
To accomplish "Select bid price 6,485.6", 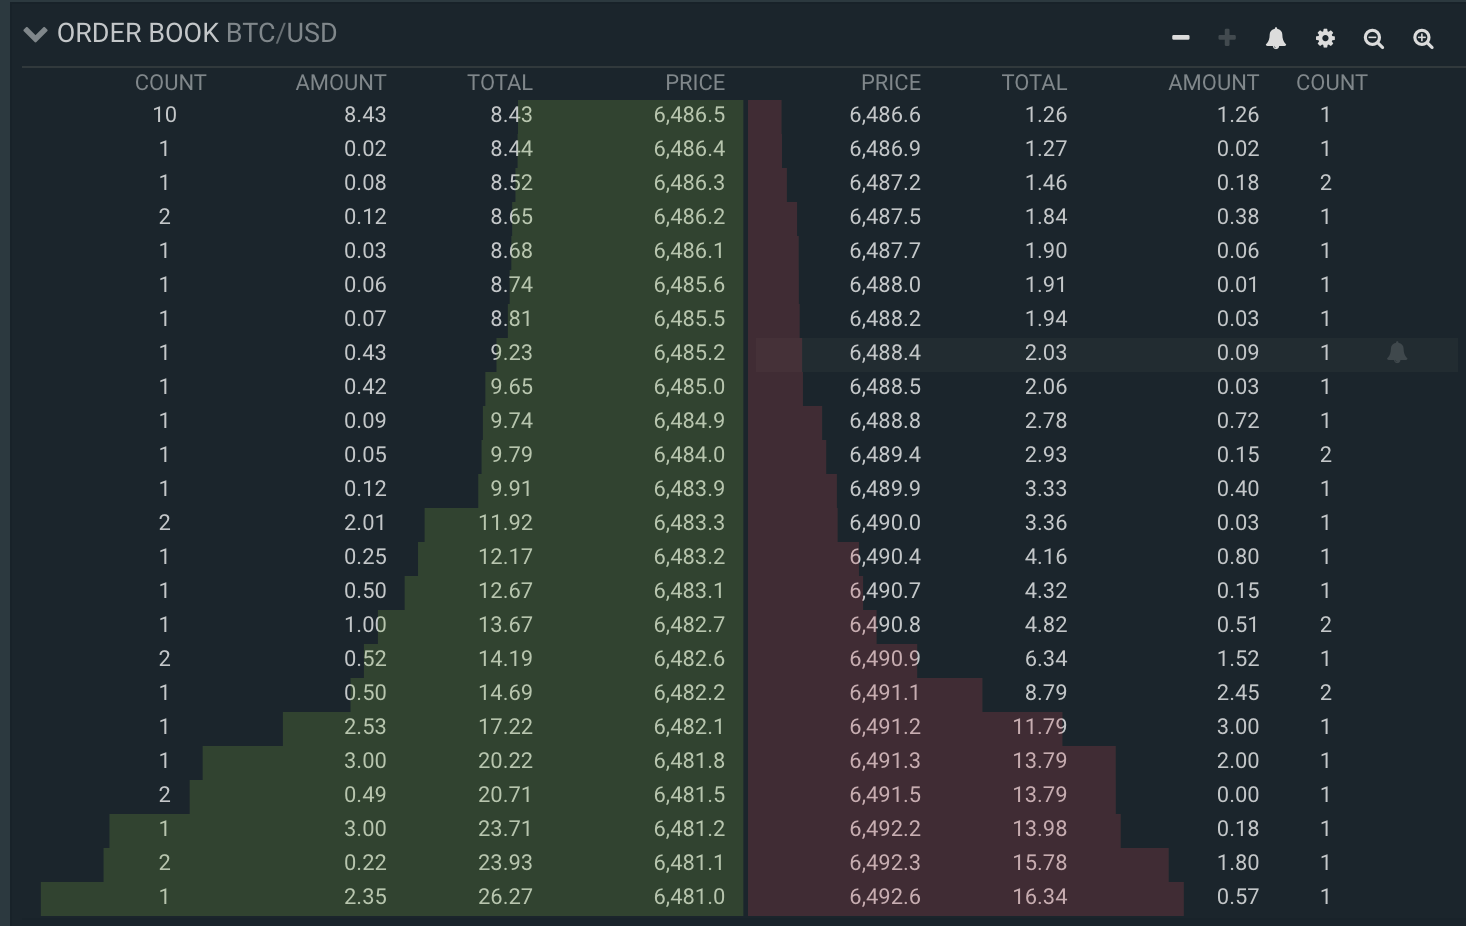I will point(689,285).
